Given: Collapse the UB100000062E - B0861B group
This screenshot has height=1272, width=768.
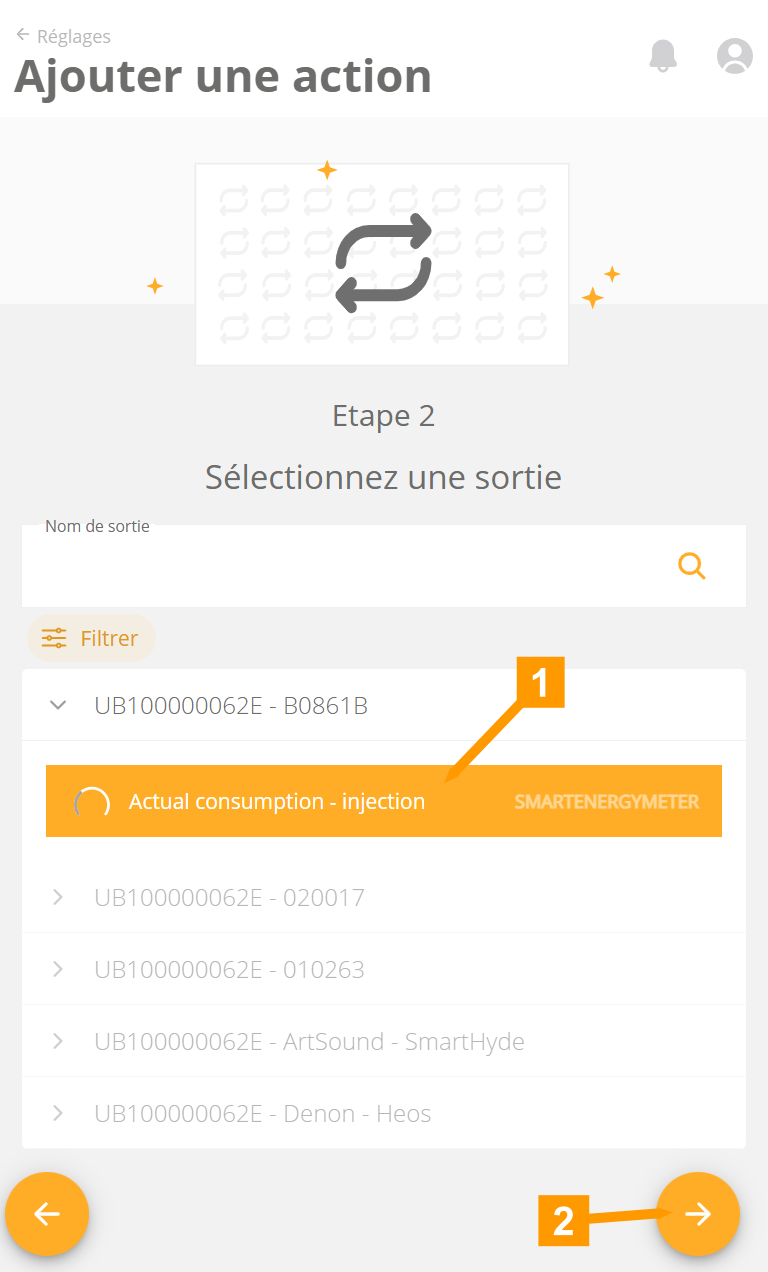Looking at the screenshot, I should pyautogui.click(x=58, y=705).
